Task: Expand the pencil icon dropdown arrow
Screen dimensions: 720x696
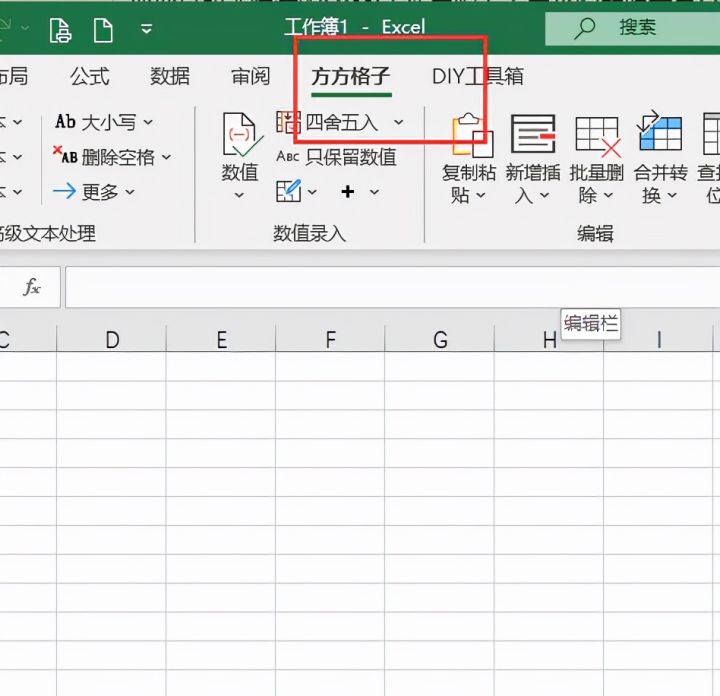Action: click(312, 192)
